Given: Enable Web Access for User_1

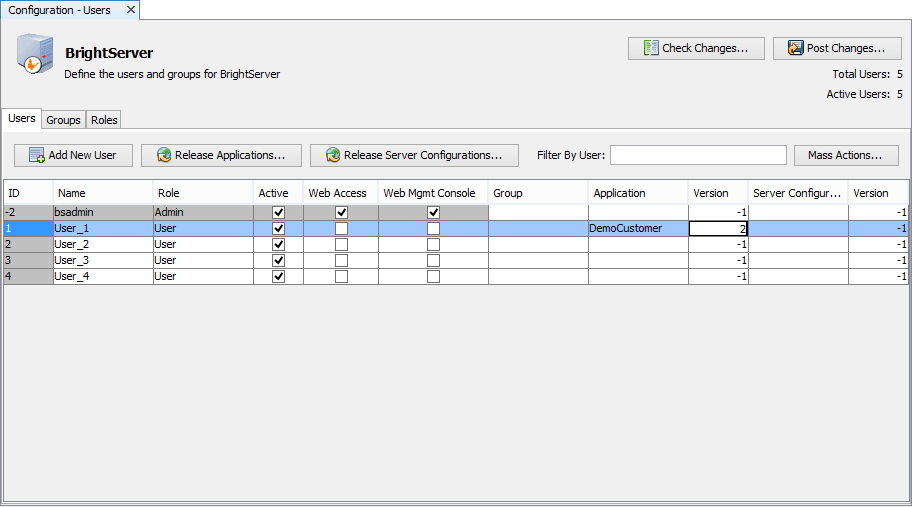Looking at the screenshot, I should click(x=341, y=229).
